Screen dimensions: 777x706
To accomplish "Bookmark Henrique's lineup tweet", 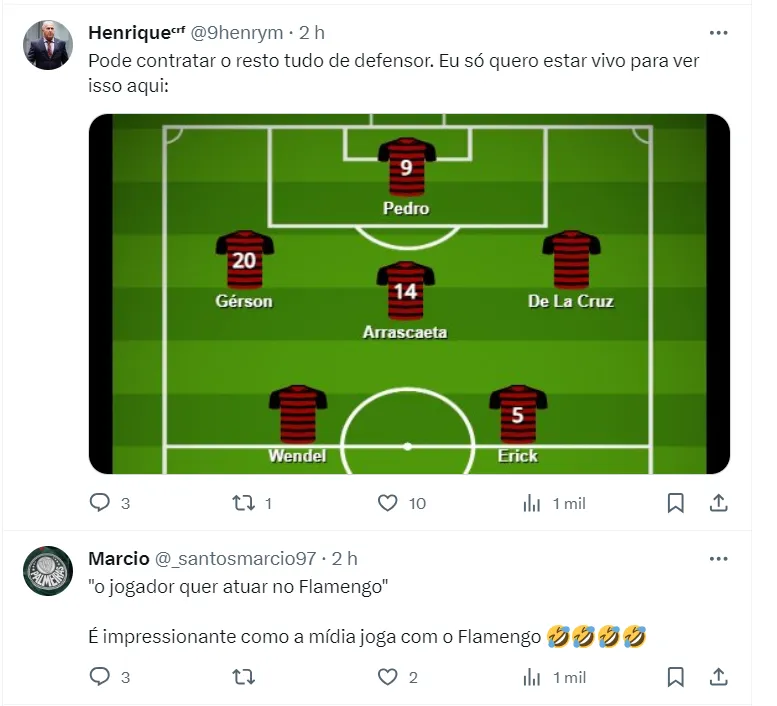I will coord(675,503).
